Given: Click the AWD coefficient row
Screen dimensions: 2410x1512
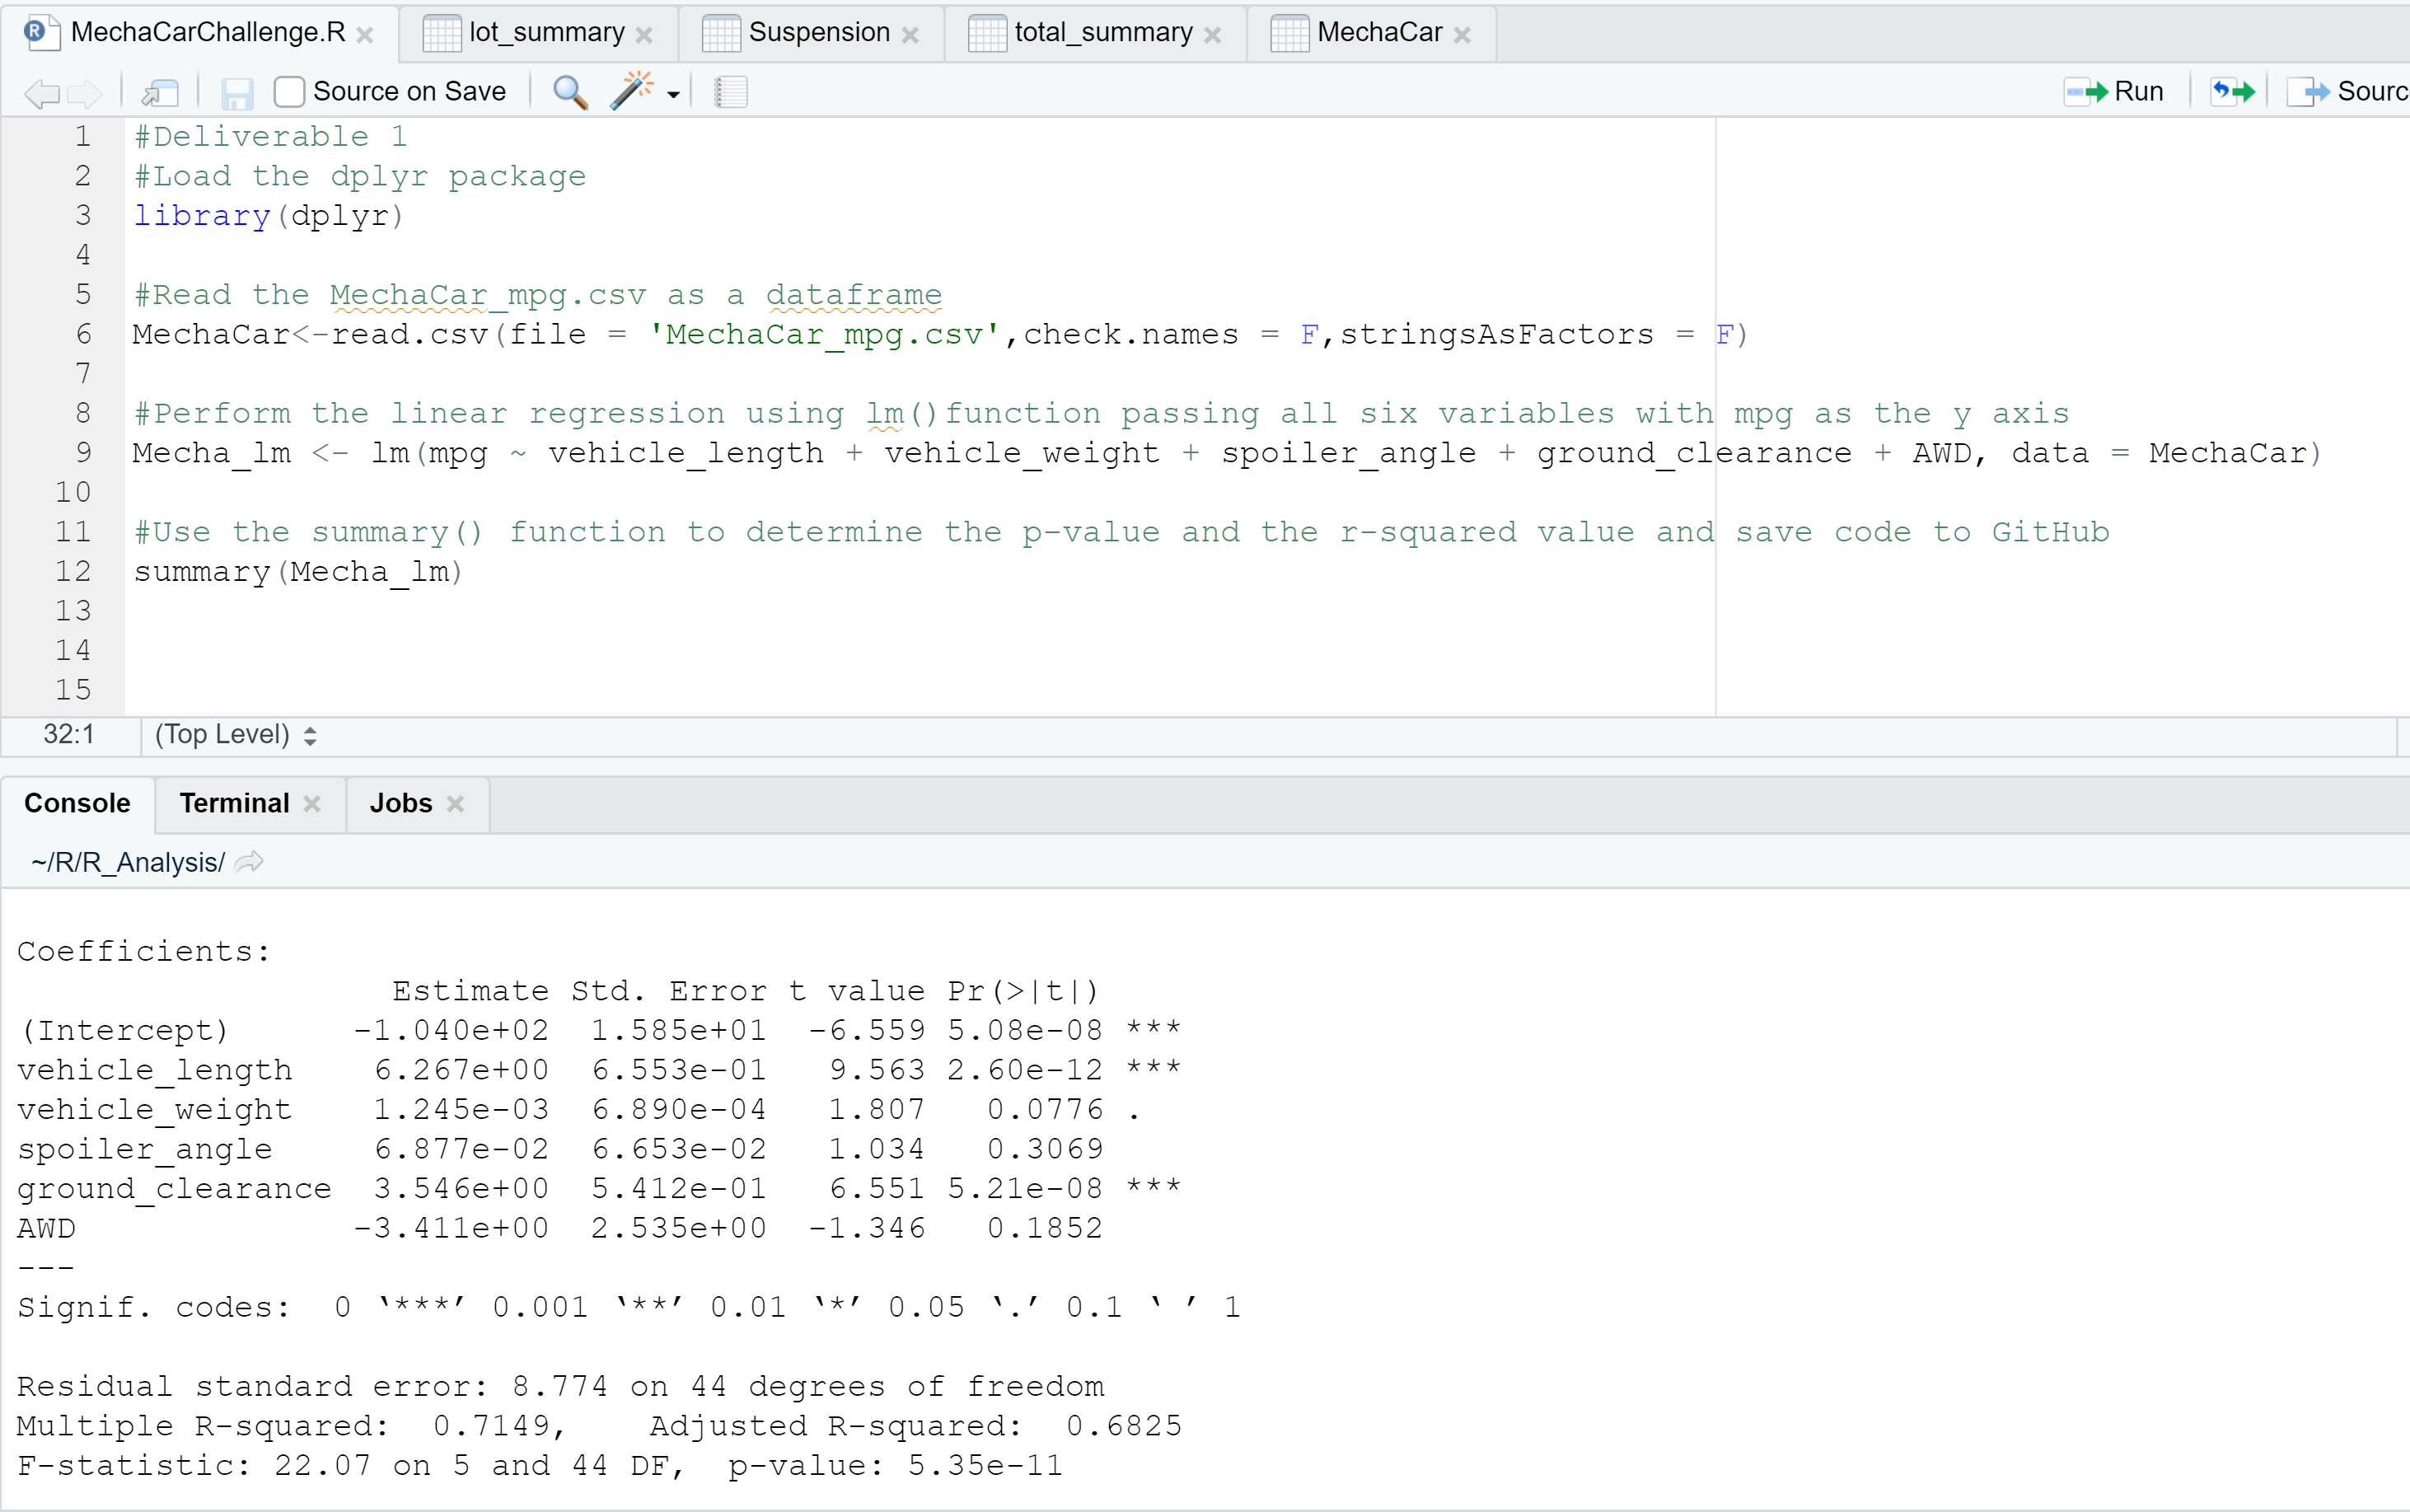Looking at the screenshot, I should 560,1228.
